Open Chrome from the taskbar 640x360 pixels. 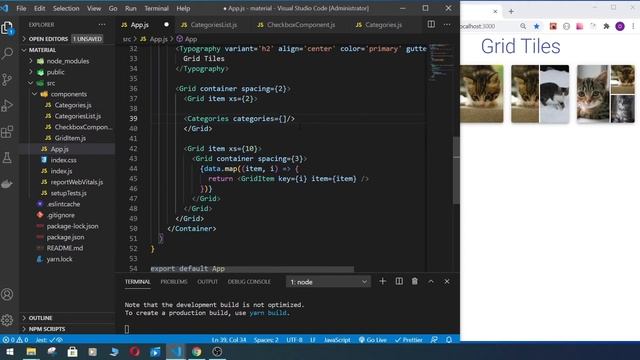point(196,352)
